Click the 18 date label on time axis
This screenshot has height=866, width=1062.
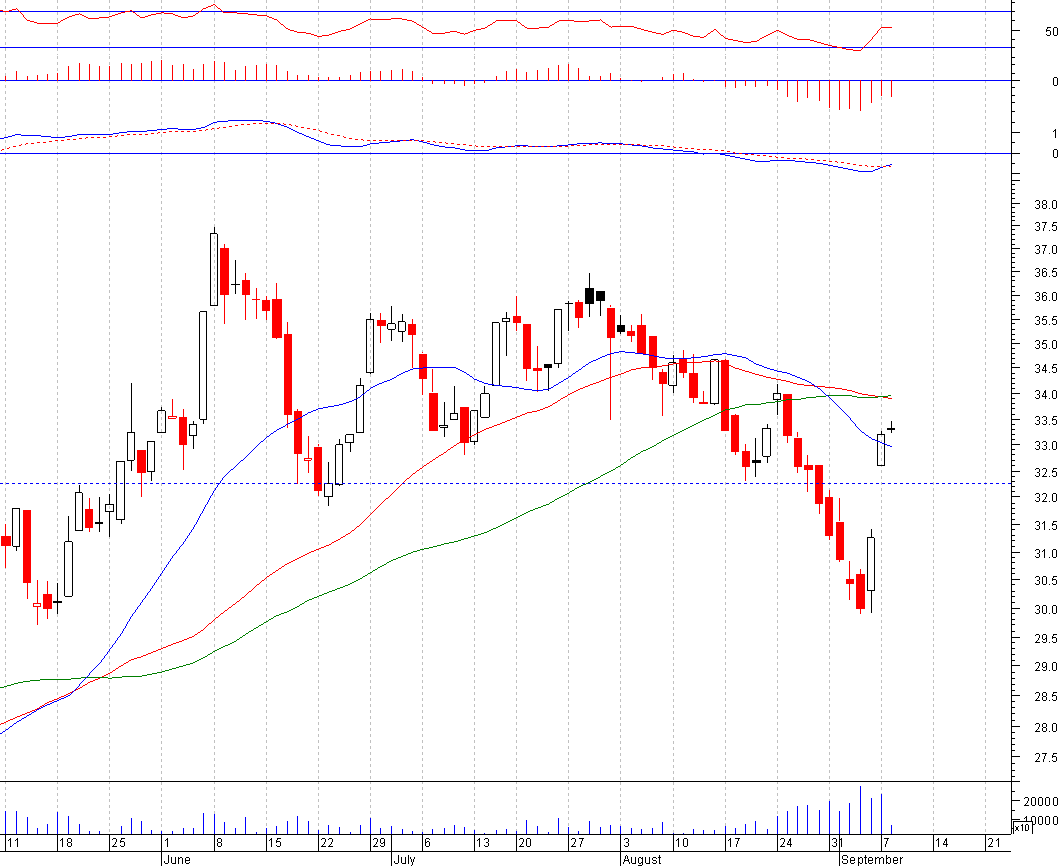tap(66, 843)
